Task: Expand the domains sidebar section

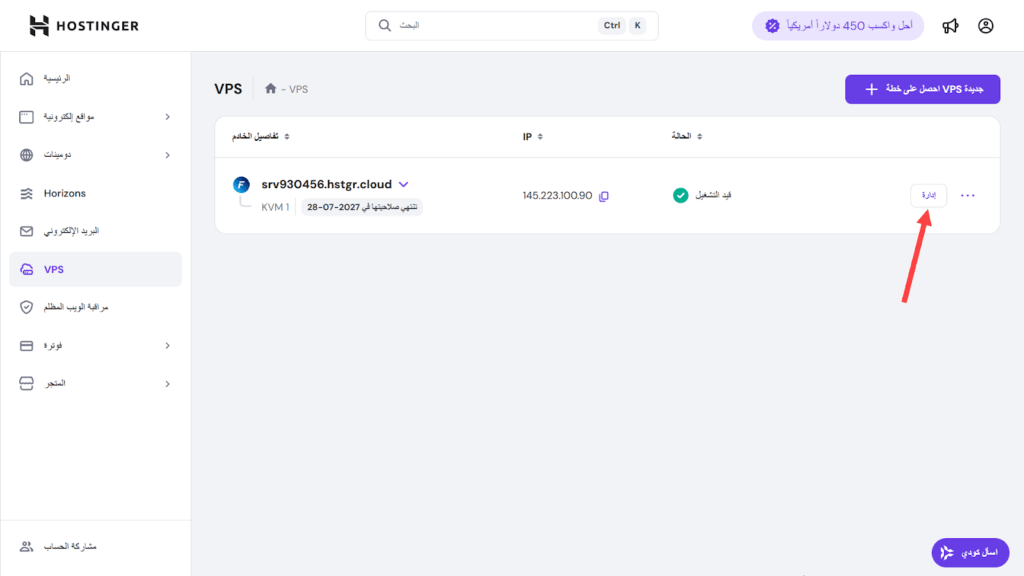Action: click(167, 155)
